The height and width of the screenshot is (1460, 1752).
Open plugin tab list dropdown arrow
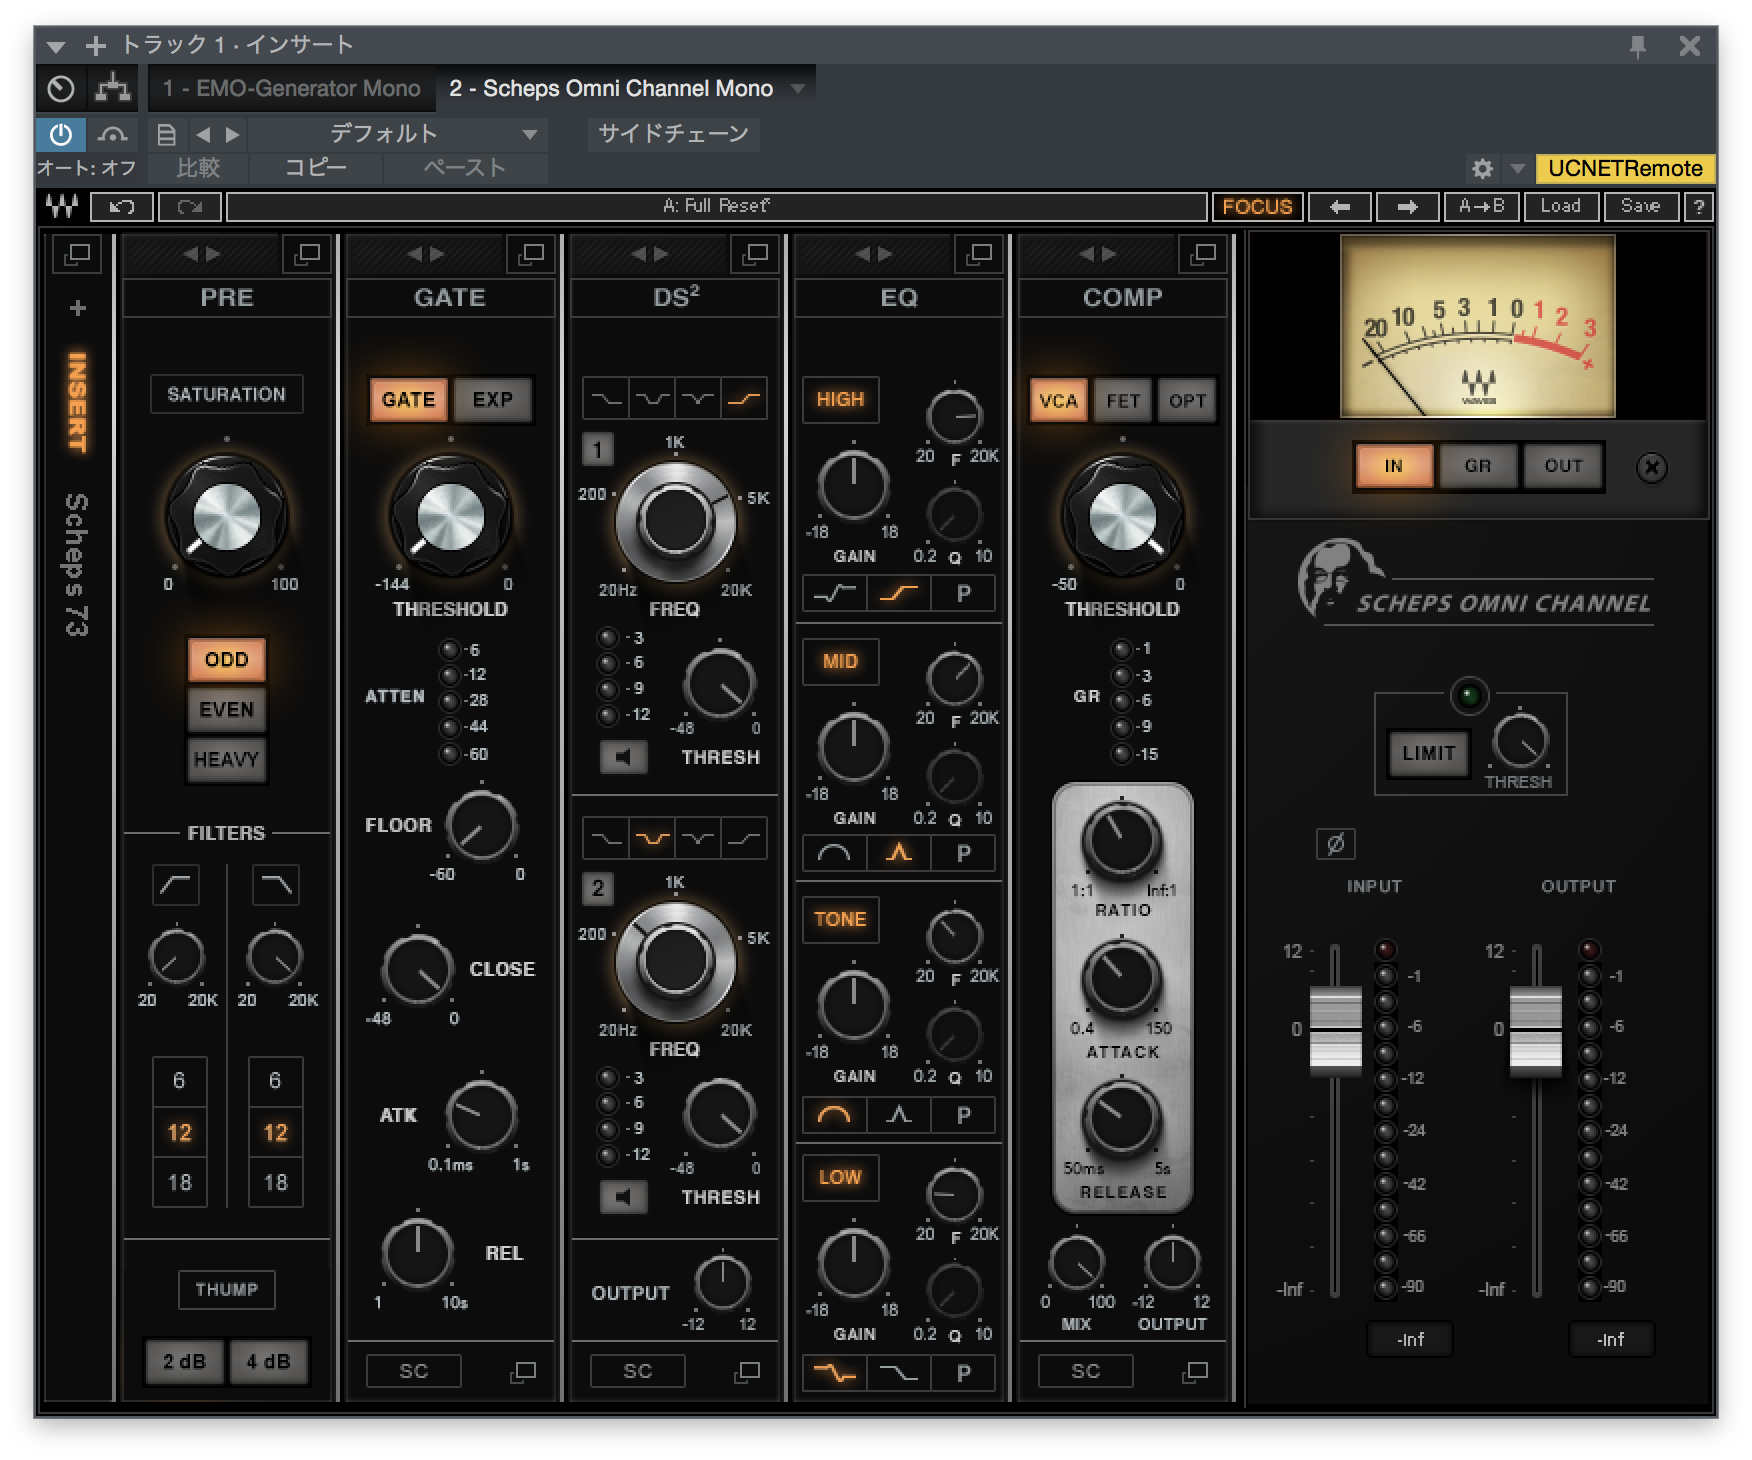pyautogui.click(x=797, y=88)
